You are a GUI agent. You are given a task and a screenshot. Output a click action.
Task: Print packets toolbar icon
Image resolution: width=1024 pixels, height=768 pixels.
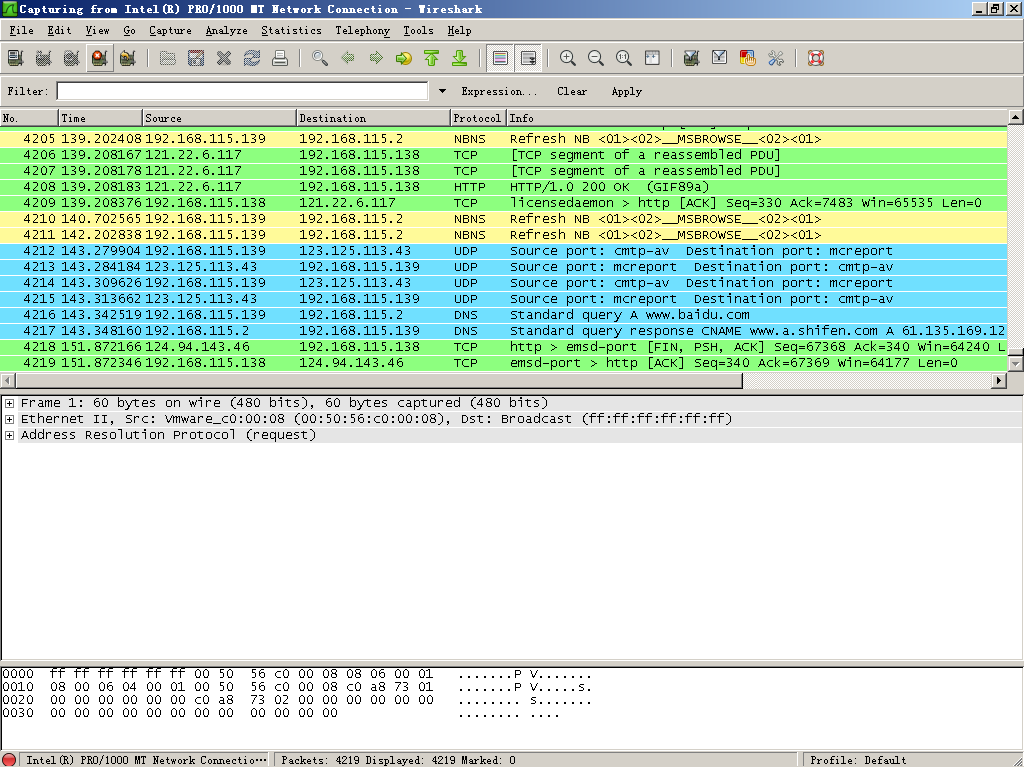[280, 58]
